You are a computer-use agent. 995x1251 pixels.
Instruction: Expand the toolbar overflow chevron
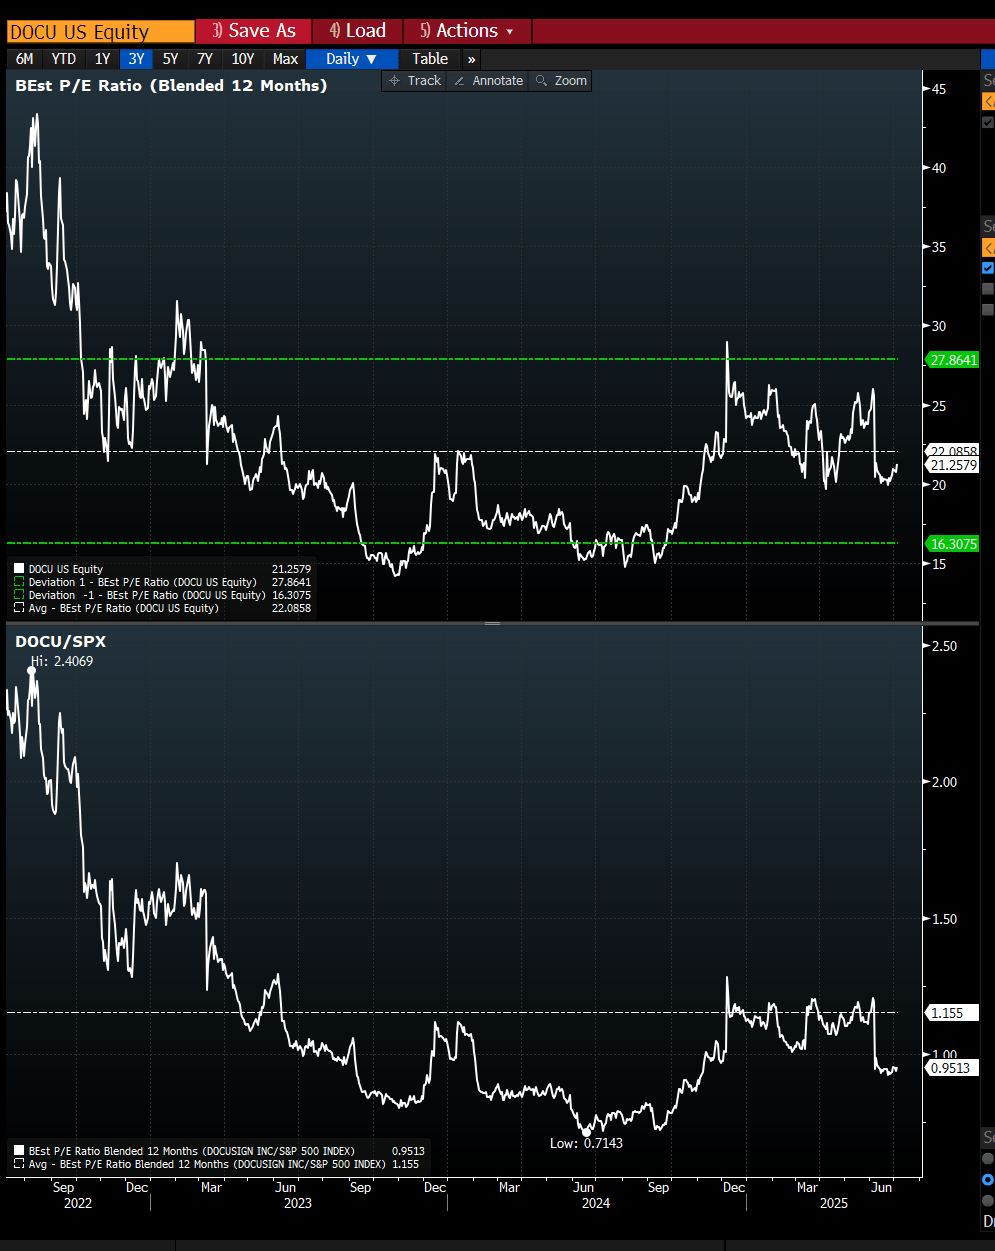click(470, 58)
